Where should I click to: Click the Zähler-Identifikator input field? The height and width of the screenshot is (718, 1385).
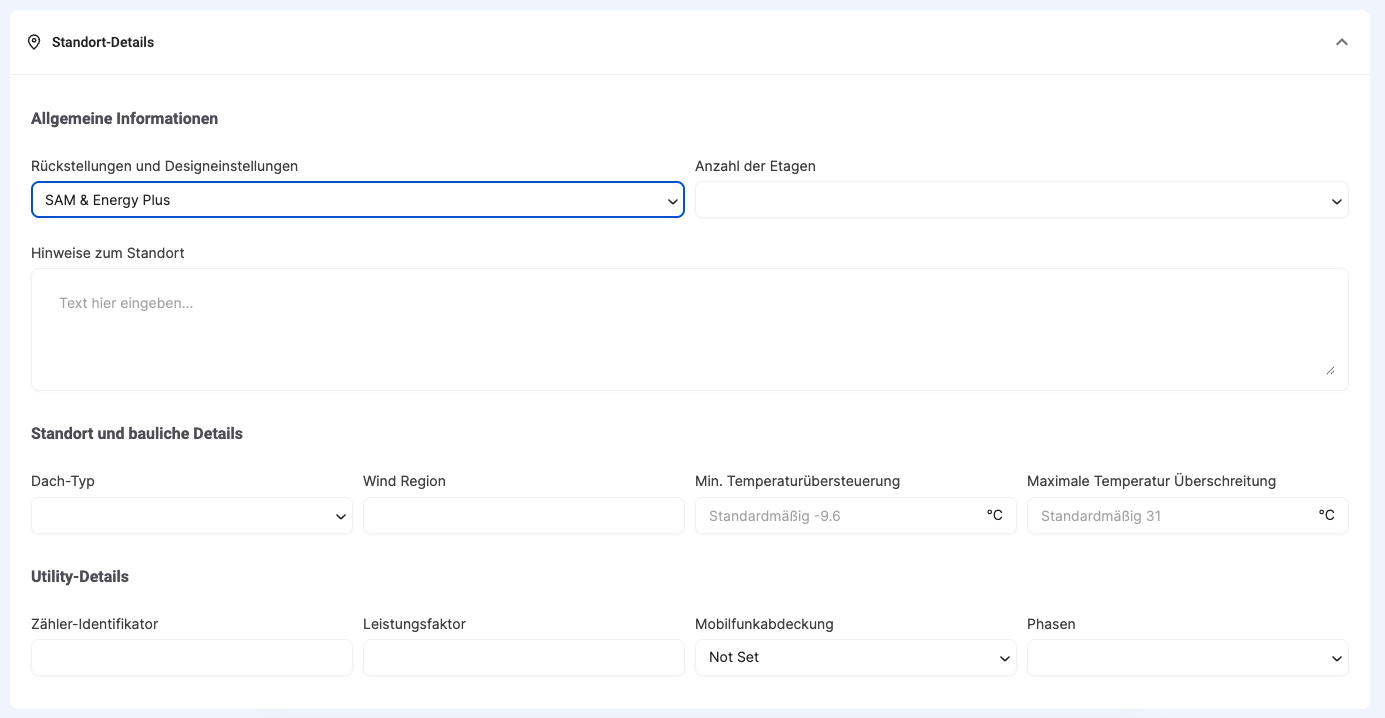(191, 658)
